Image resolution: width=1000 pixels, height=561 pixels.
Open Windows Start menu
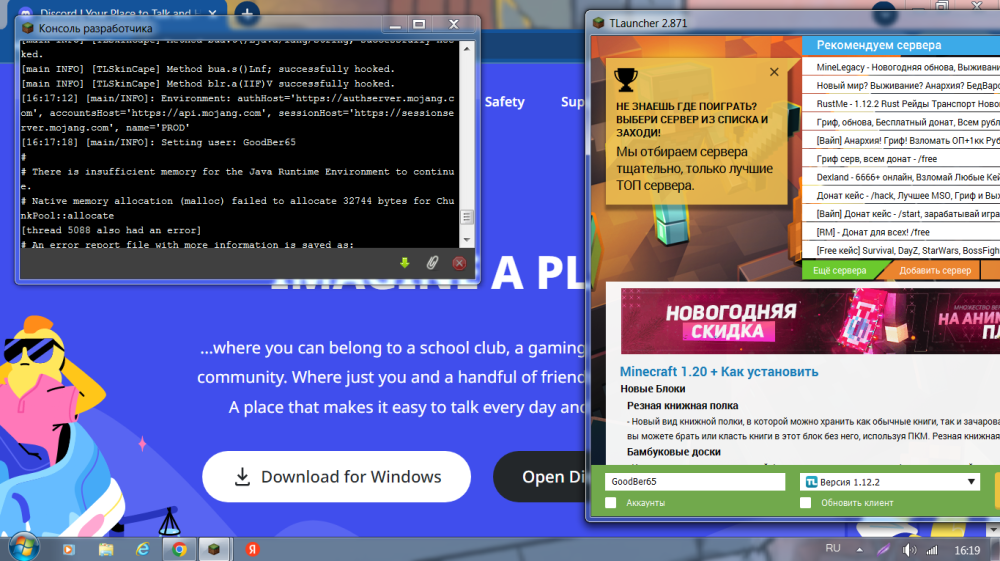click(x=24, y=548)
